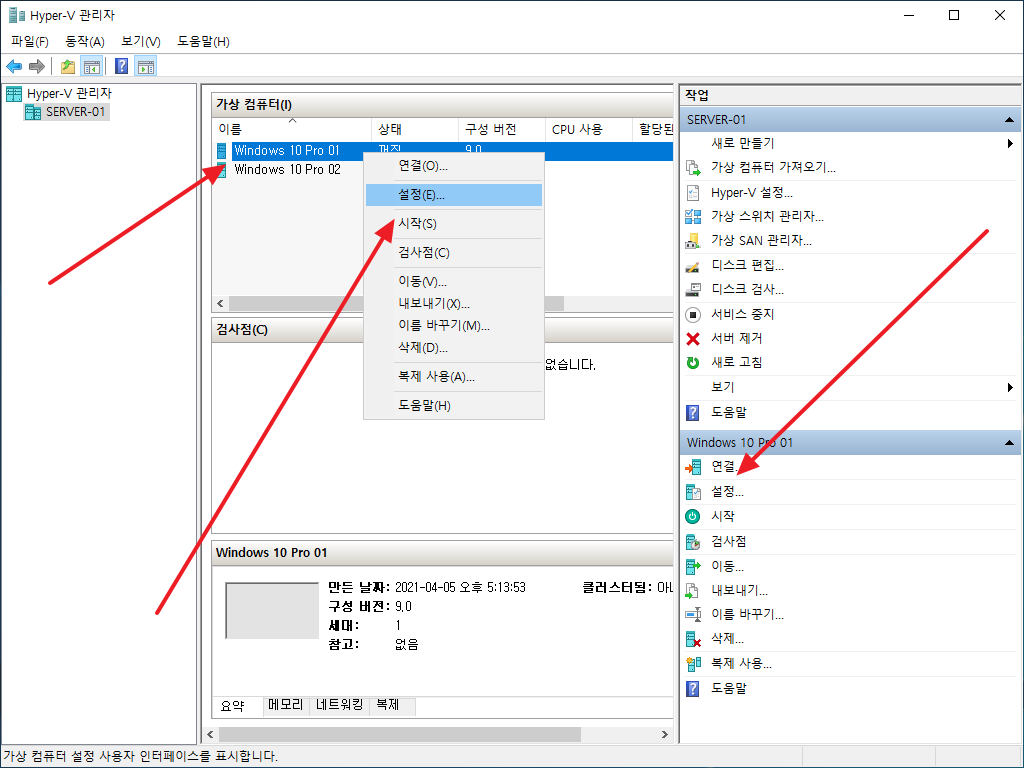The height and width of the screenshot is (768, 1024).
Task: Click the Up one level folder icon
Action: point(67,66)
